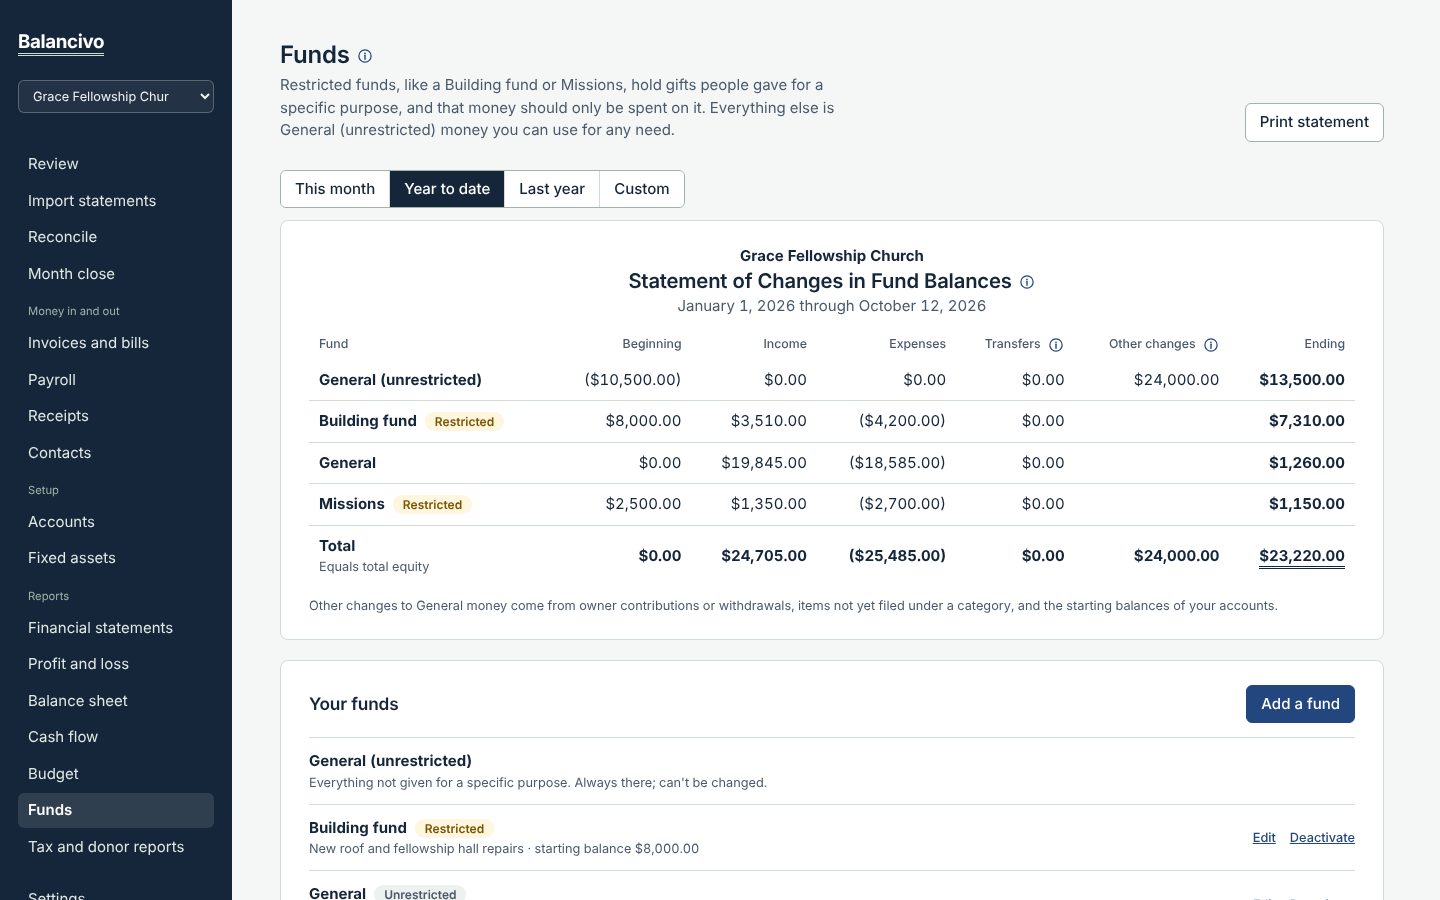Select Funds in the sidebar
This screenshot has height=900, width=1440.
point(116,810)
